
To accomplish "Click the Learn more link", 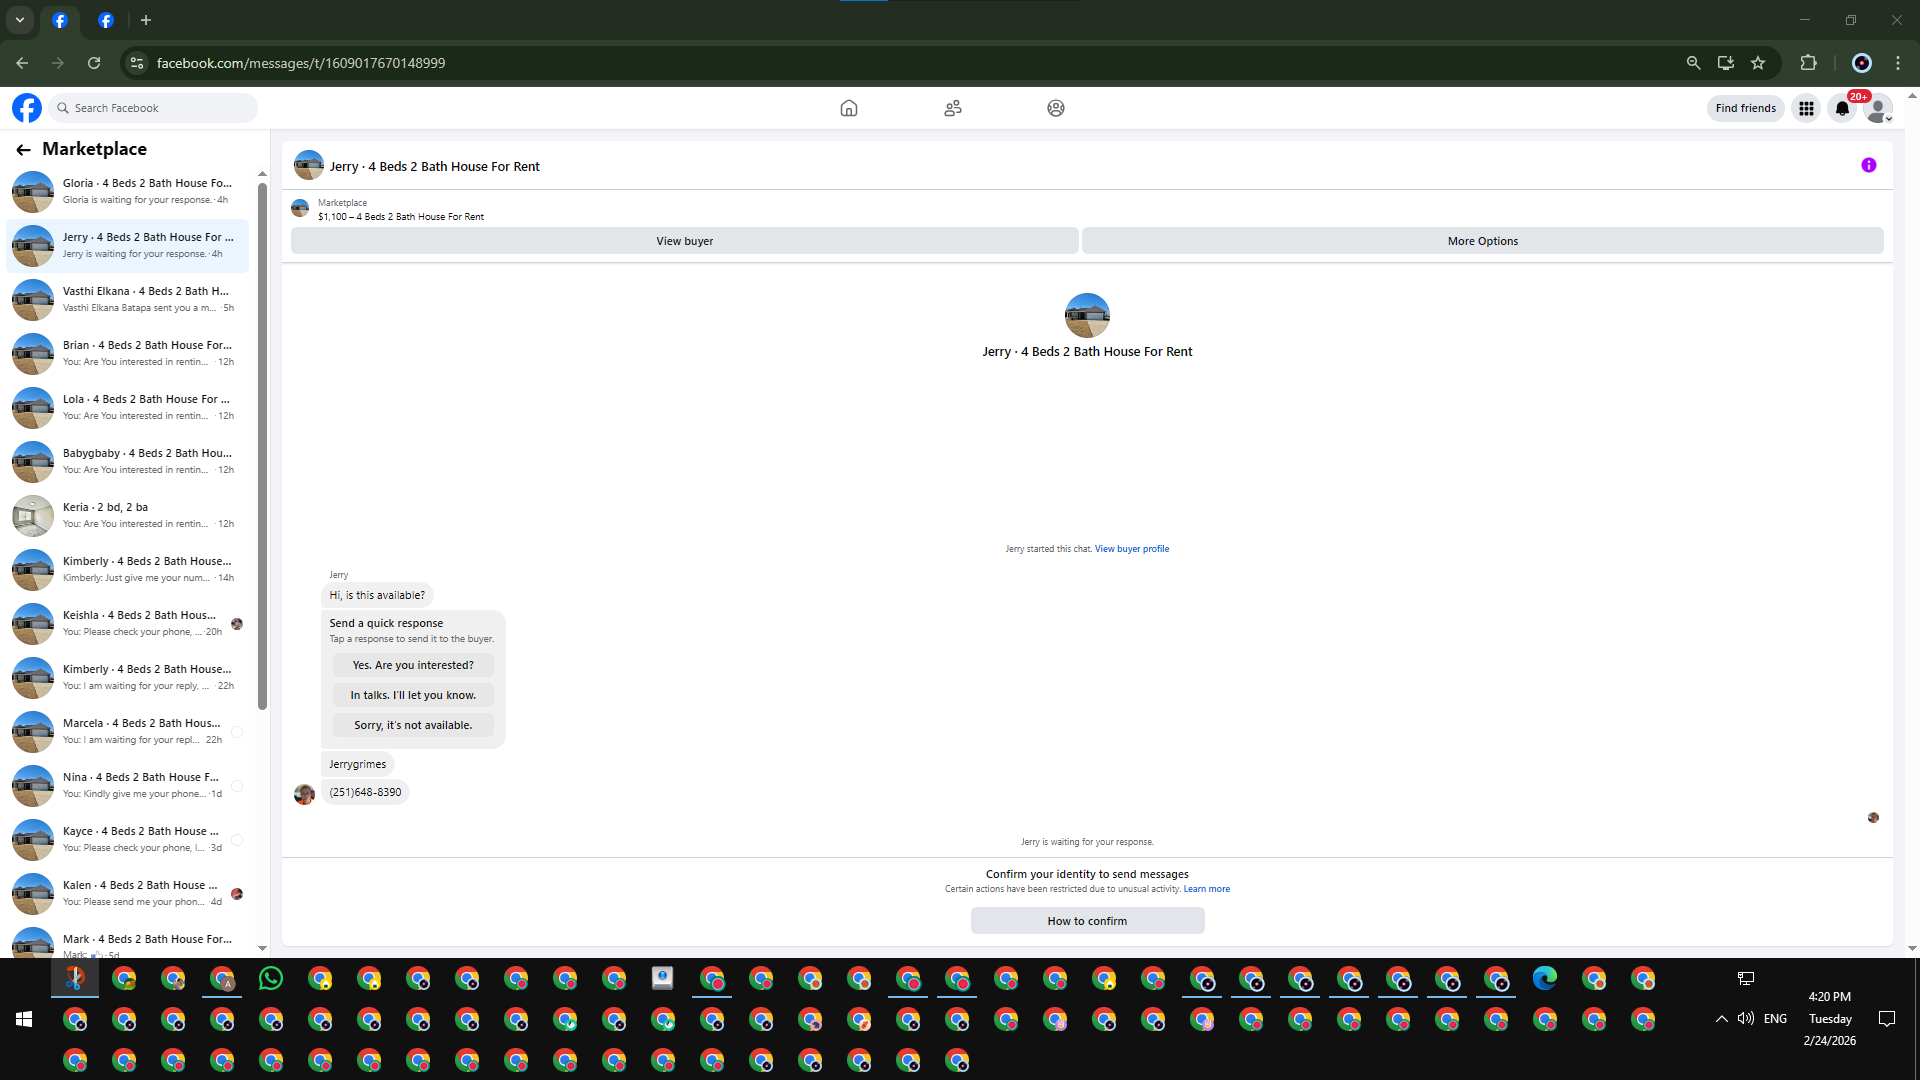I will (x=1206, y=889).
